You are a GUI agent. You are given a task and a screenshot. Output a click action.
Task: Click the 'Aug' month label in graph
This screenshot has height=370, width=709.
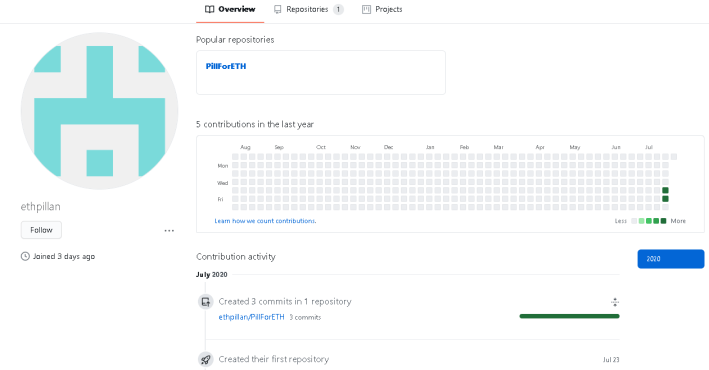click(x=245, y=147)
